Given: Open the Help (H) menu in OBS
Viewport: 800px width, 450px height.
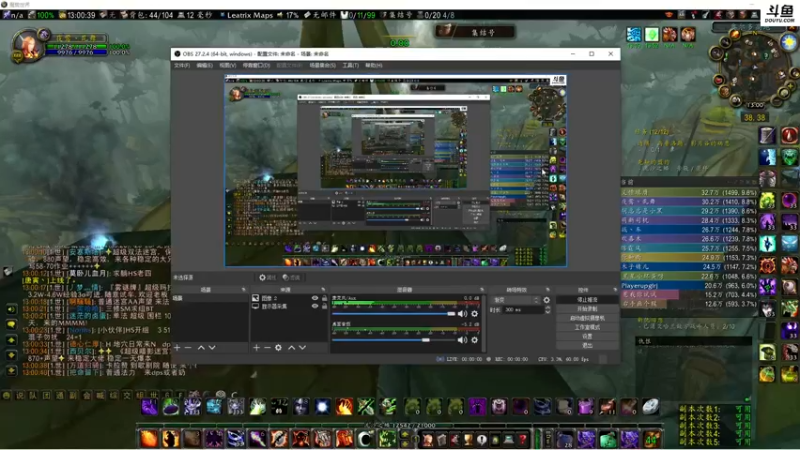Looking at the screenshot, I should pos(373,65).
